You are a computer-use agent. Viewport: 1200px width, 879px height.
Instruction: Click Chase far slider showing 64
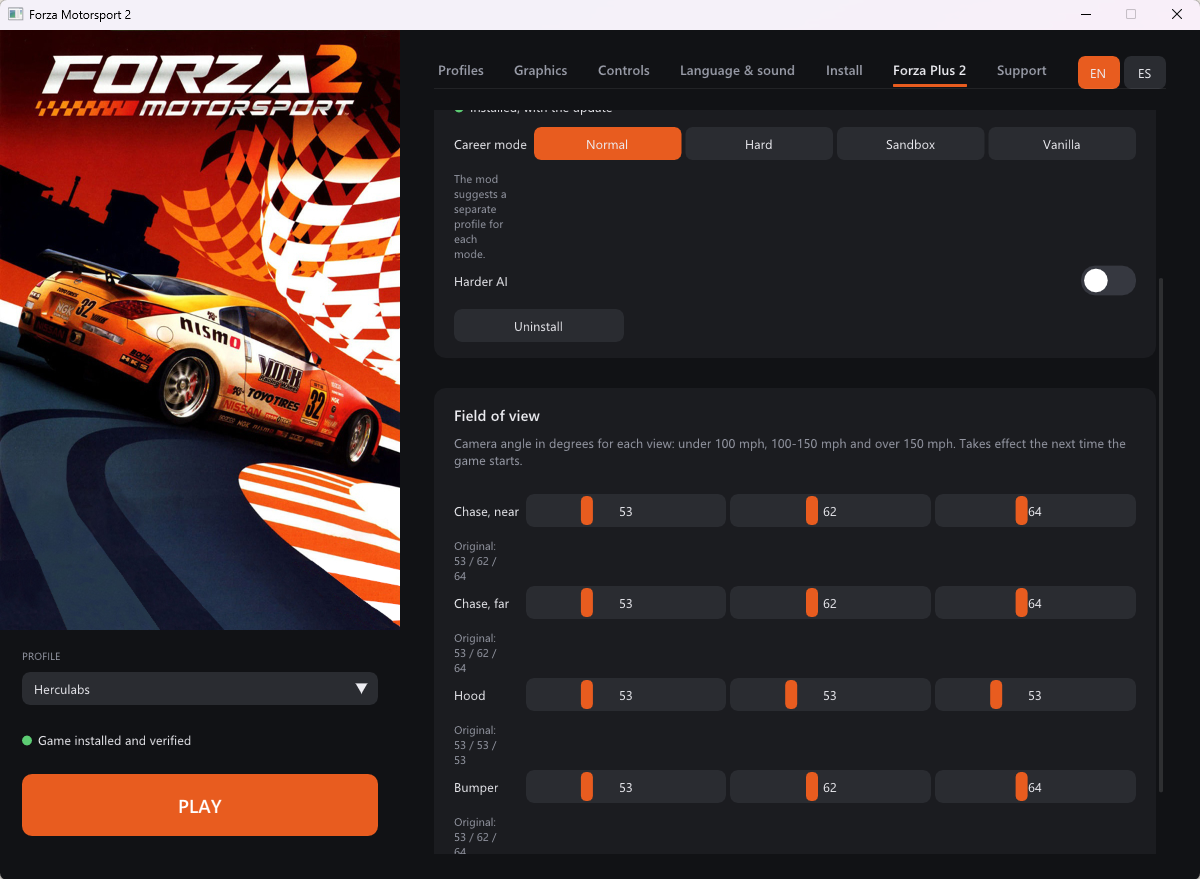click(x=1035, y=603)
